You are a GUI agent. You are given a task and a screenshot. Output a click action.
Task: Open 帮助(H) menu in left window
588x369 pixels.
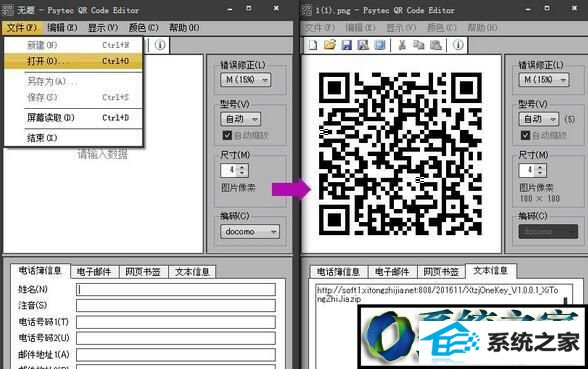pos(184,28)
